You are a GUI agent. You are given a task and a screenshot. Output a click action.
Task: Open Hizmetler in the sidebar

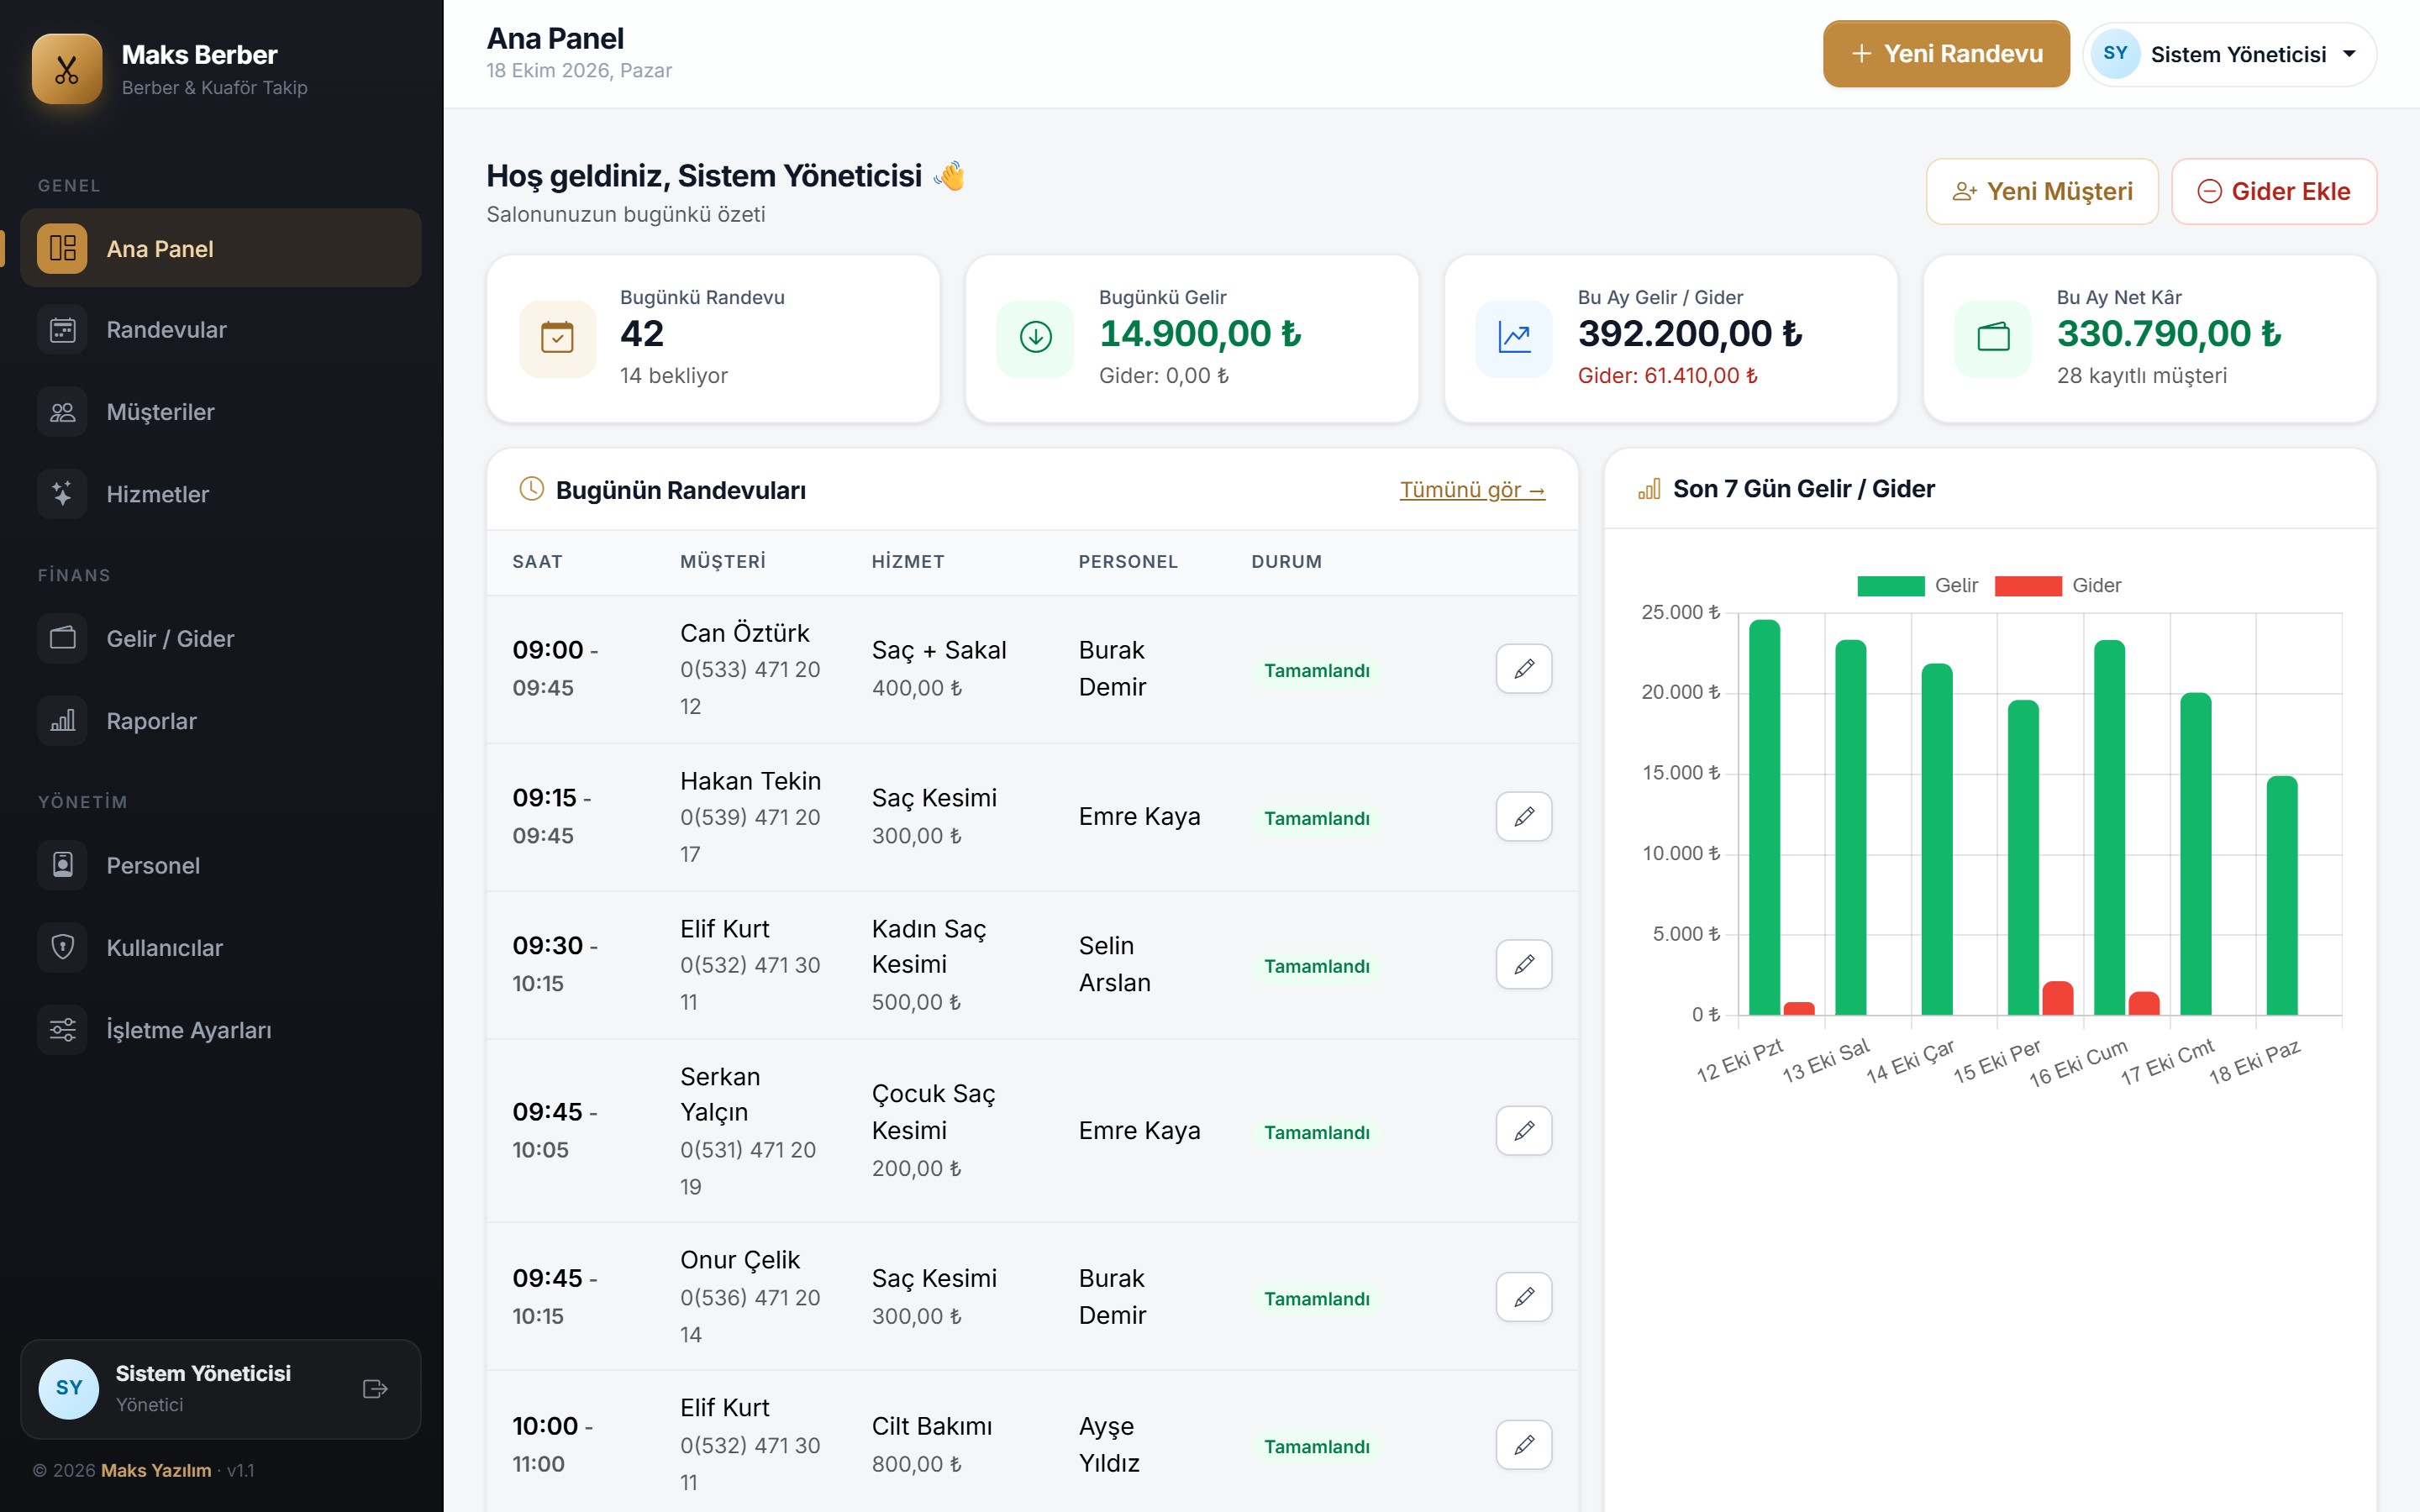click(221, 494)
